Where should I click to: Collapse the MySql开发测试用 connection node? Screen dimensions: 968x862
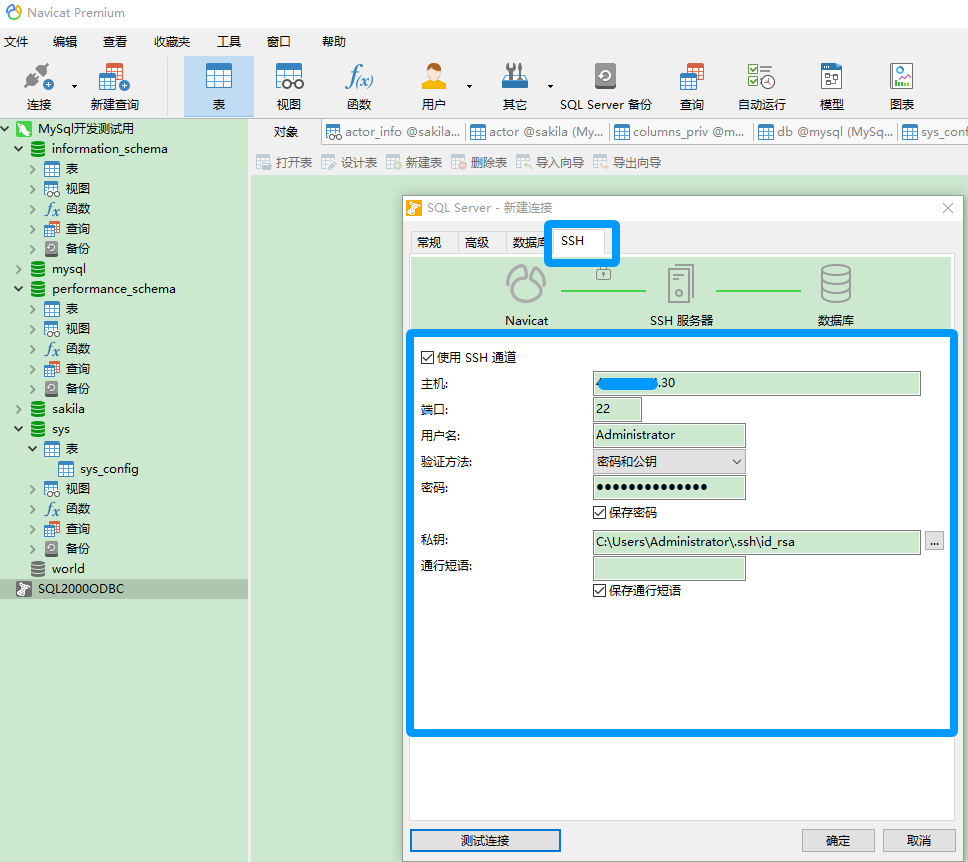coord(5,129)
